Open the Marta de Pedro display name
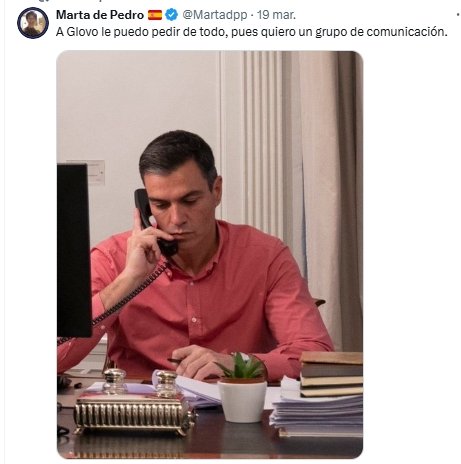This screenshot has height=464, width=461. 100,15
